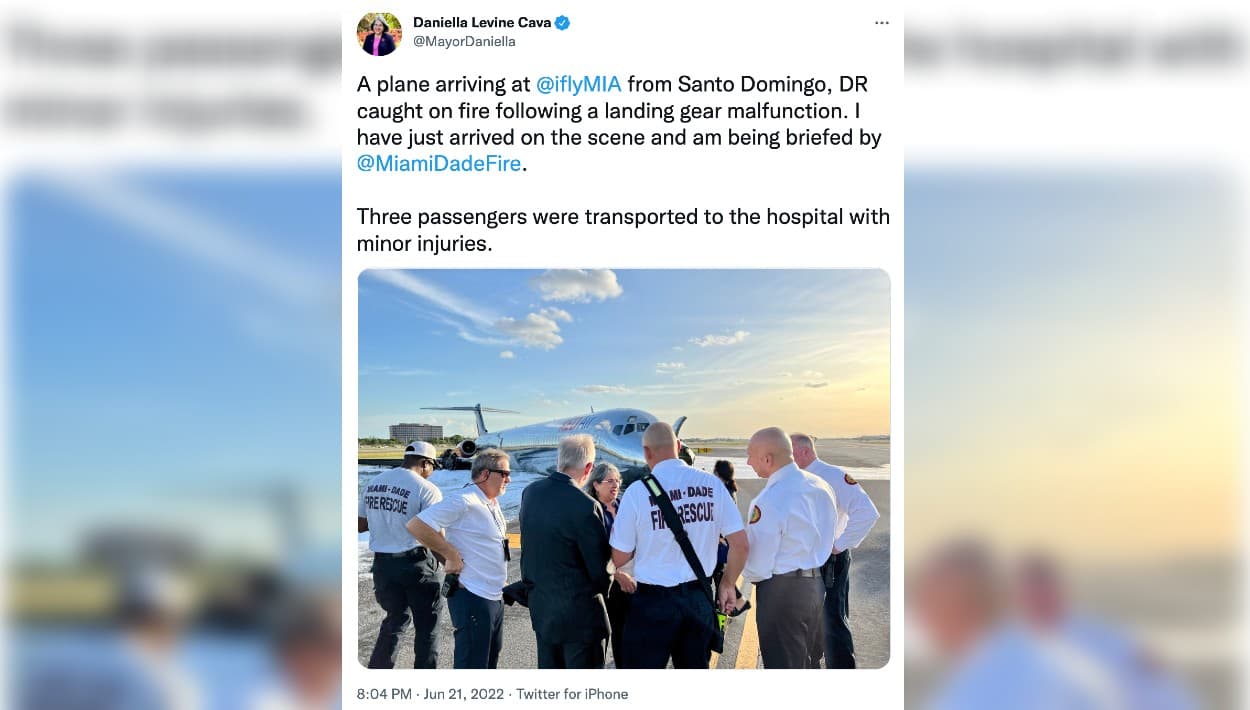Click the Jun 21, 2022 date
Image resolution: width=1250 pixels, height=710 pixels.
tap(464, 694)
